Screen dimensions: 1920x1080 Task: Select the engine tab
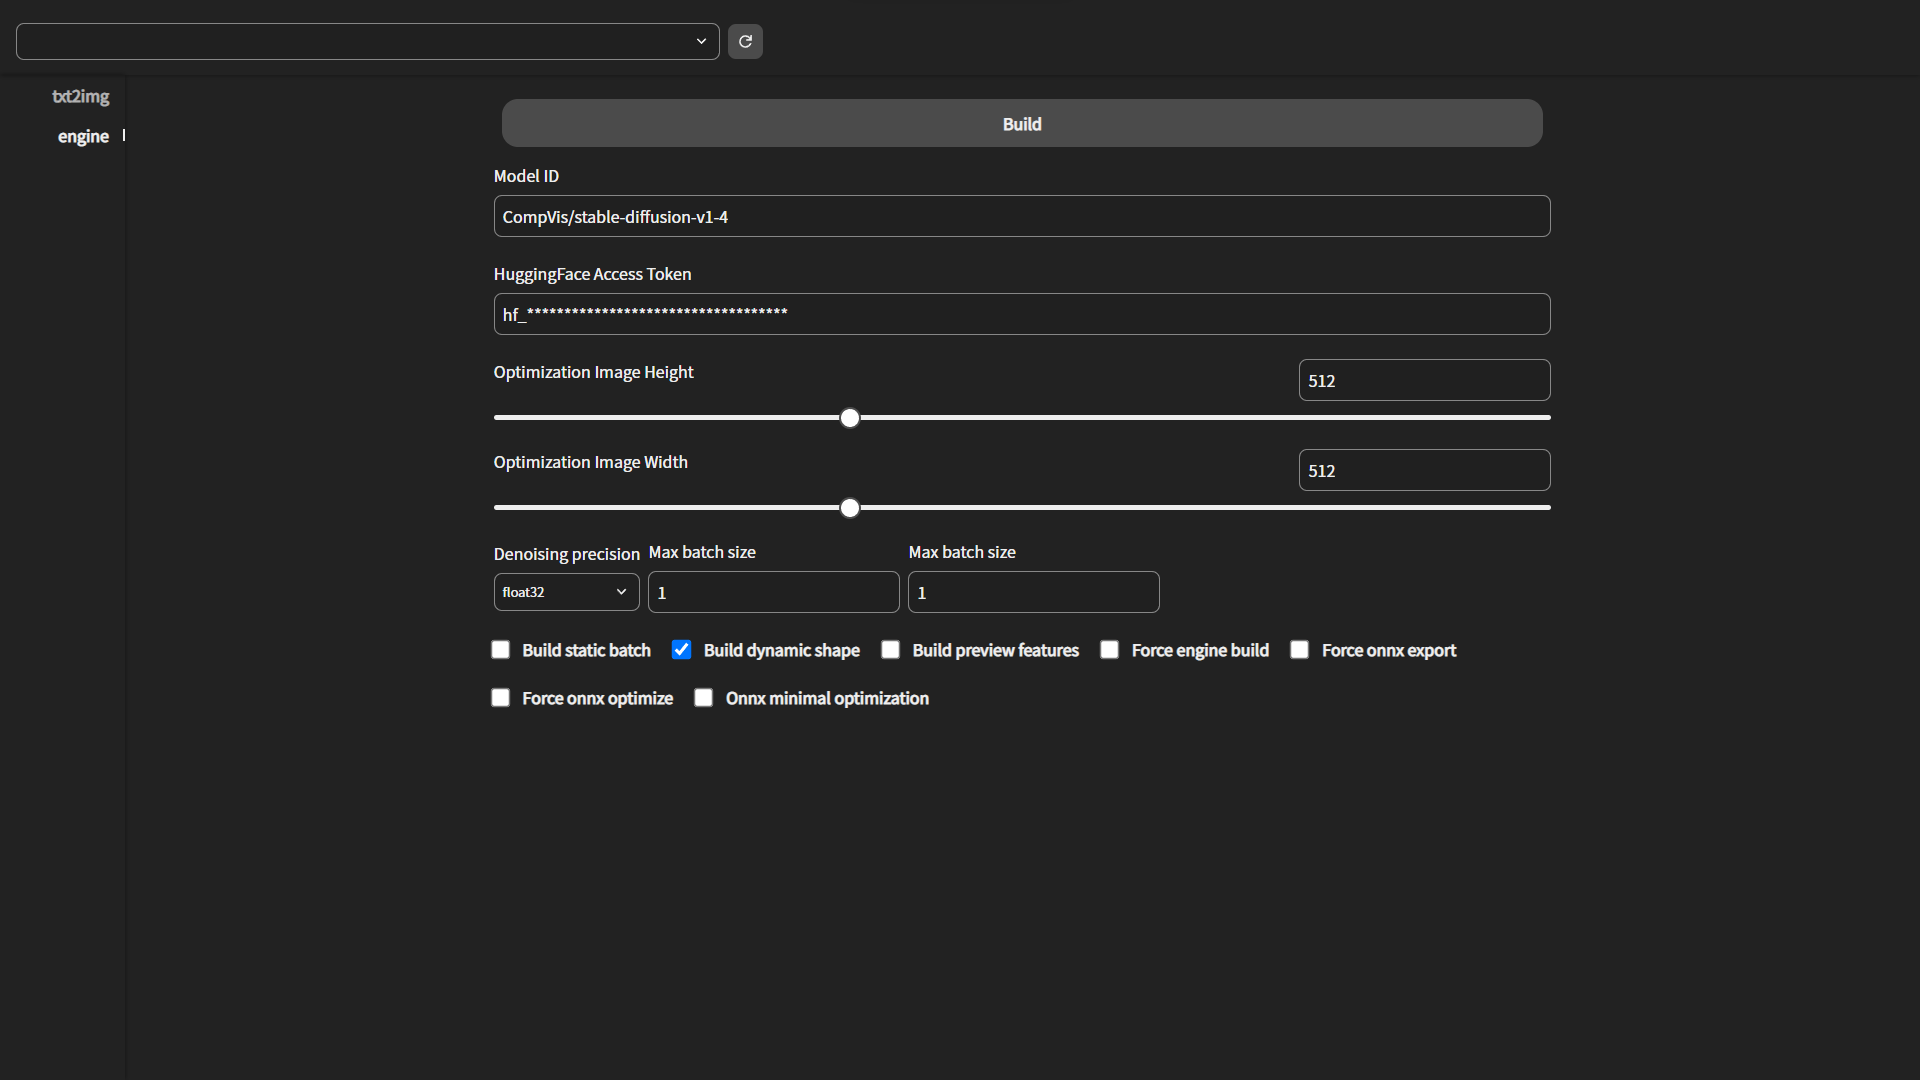[83, 136]
